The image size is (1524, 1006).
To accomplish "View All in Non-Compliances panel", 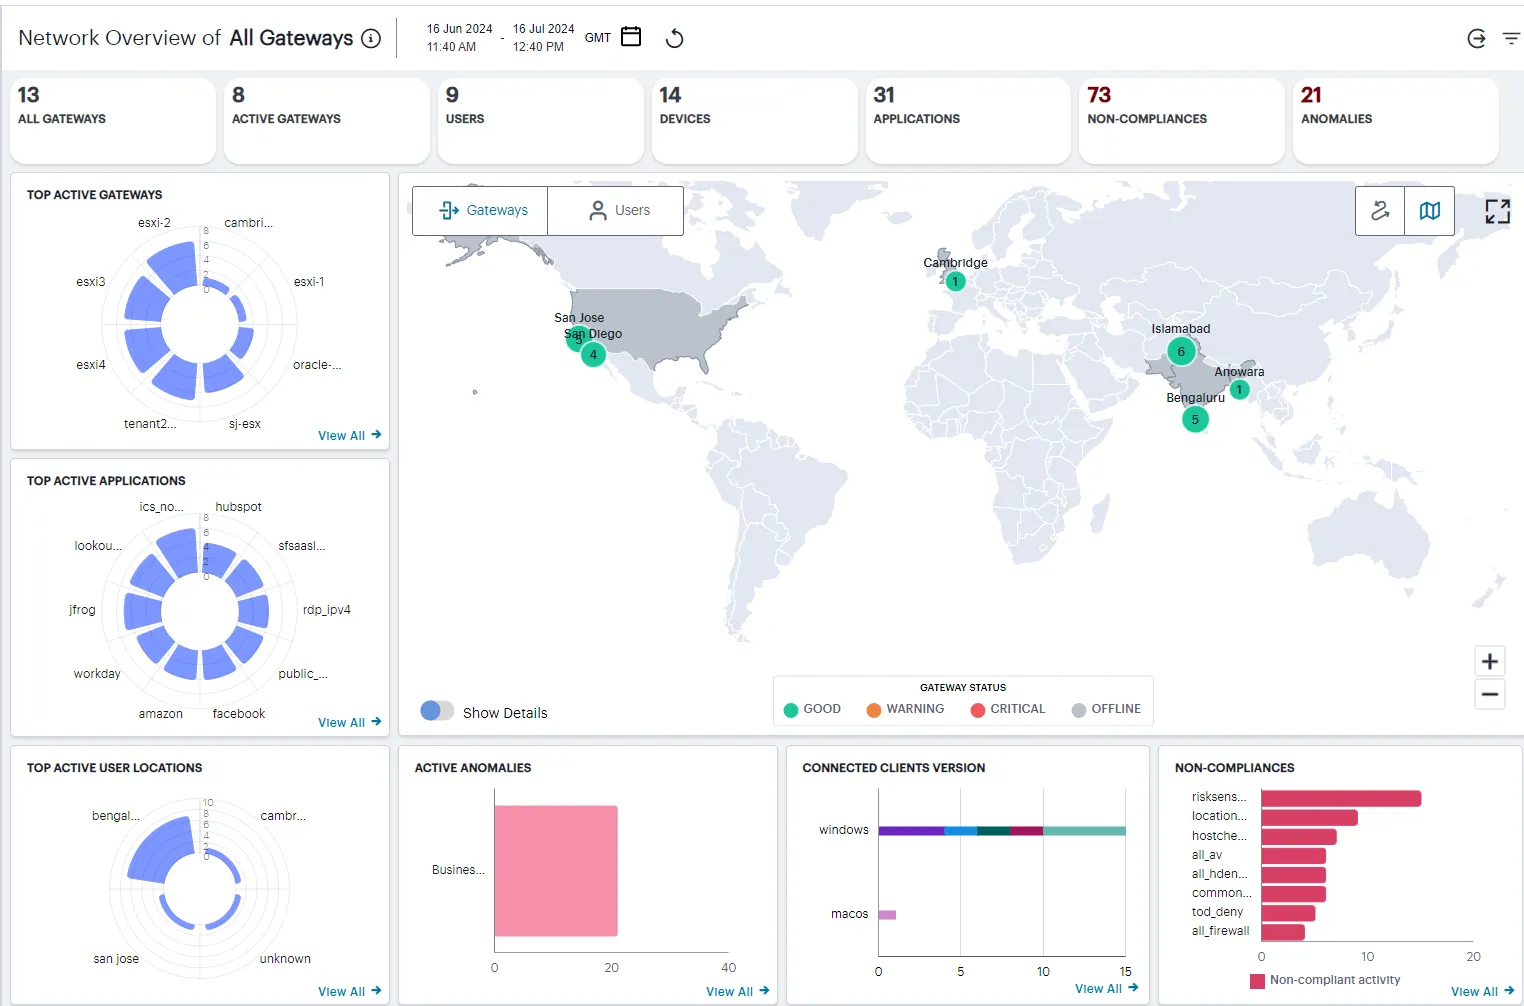I will (1483, 991).
